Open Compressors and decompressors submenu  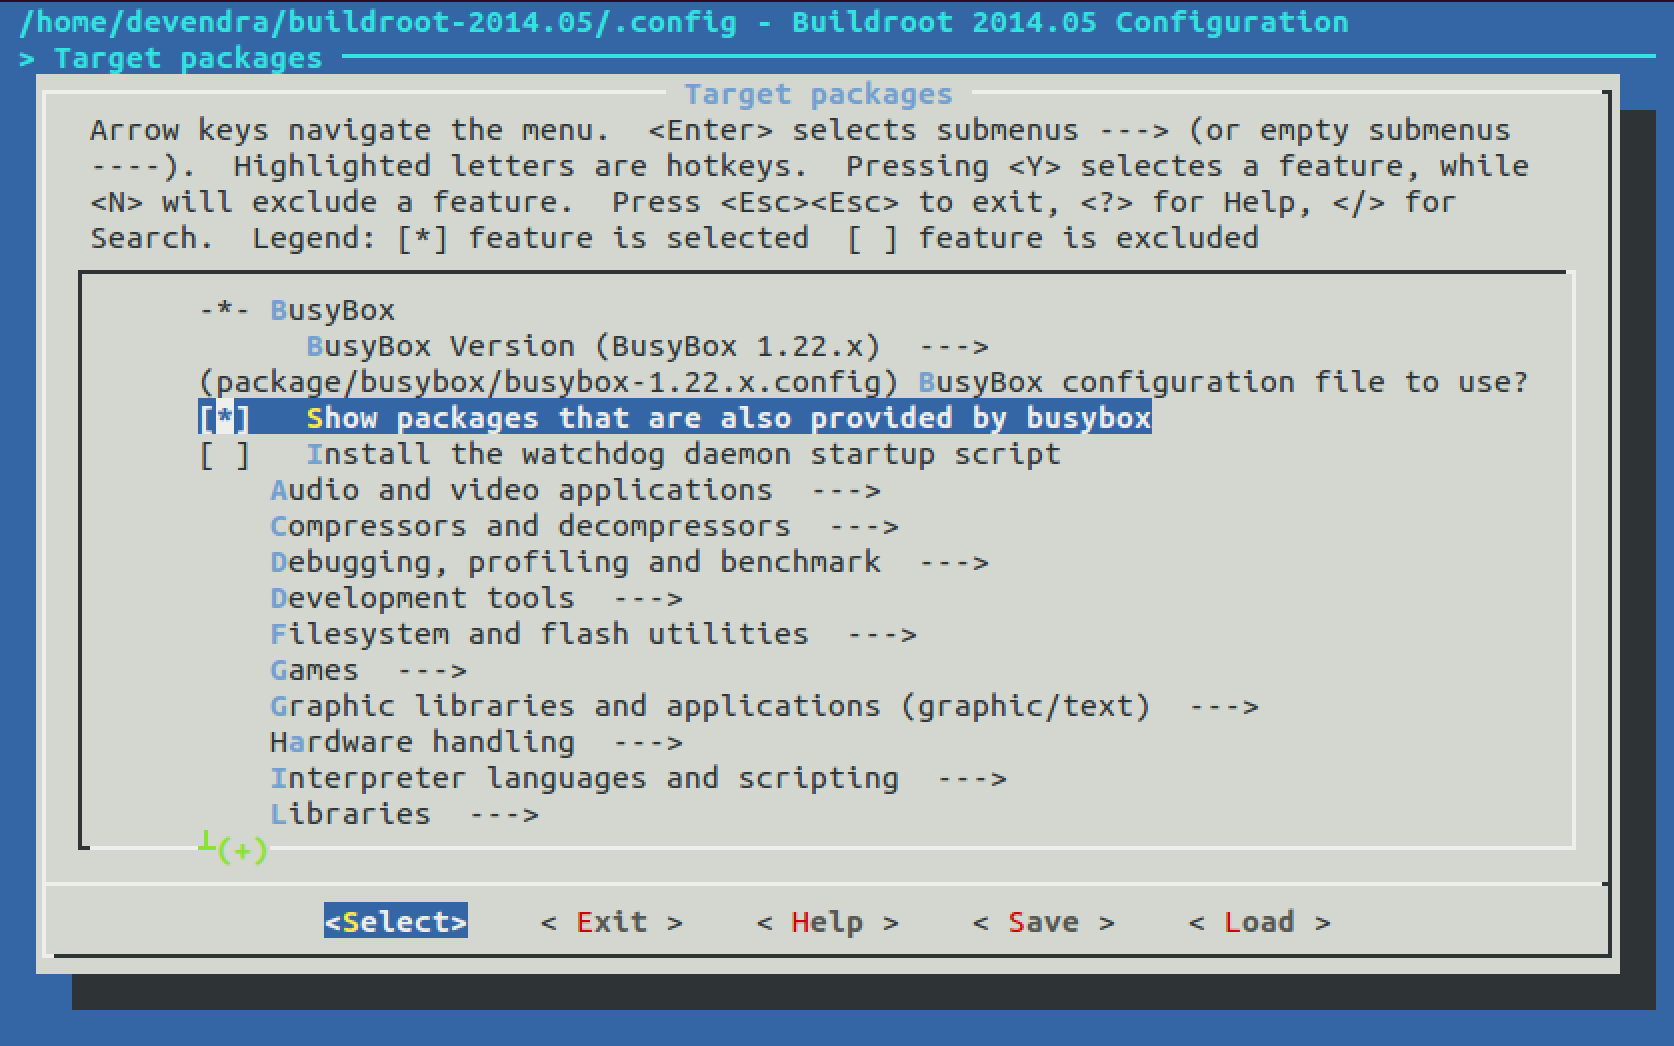click(x=584, y=526)
